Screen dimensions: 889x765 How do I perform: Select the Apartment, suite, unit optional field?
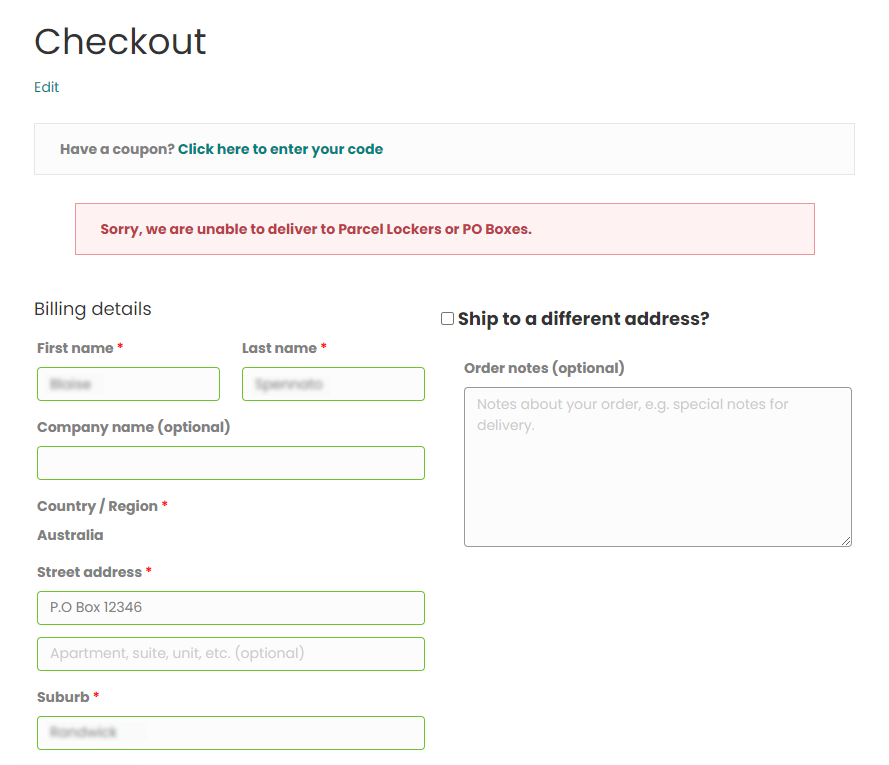coord(230,653)
